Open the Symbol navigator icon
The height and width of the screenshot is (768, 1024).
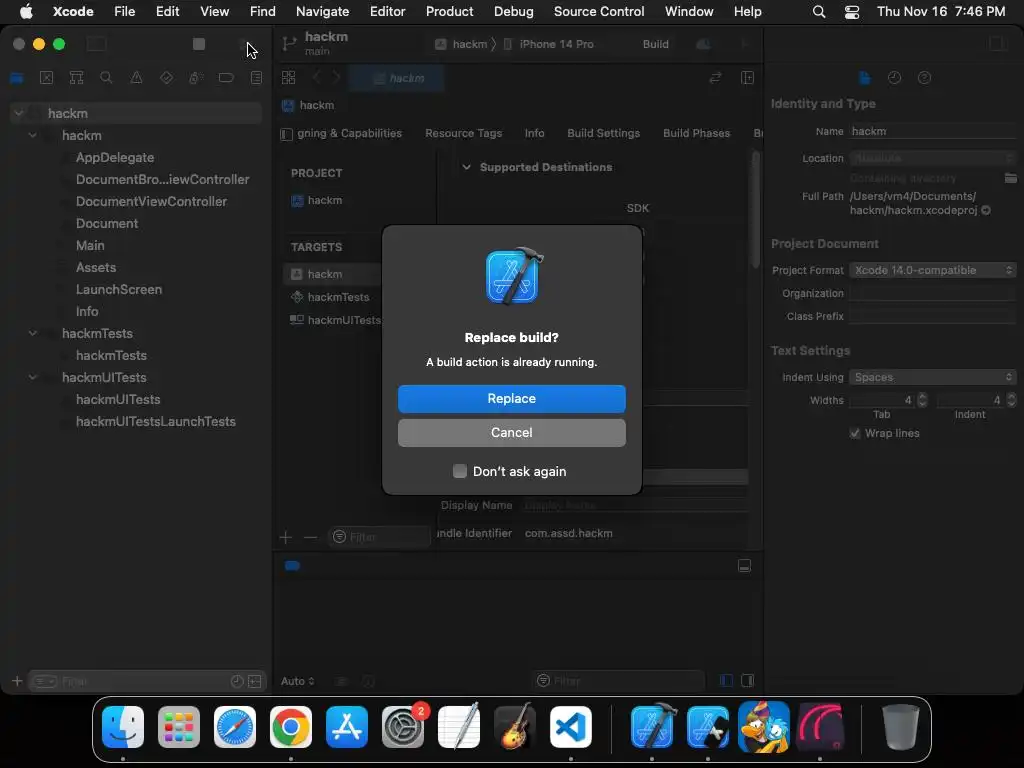76,78
